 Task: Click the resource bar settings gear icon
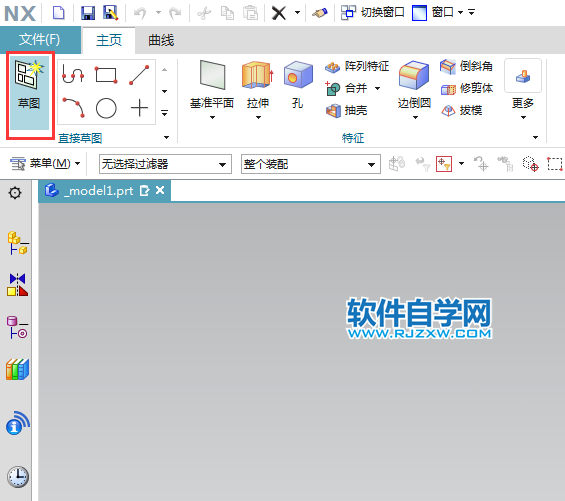pyautogui.click(x=15, y=193)
